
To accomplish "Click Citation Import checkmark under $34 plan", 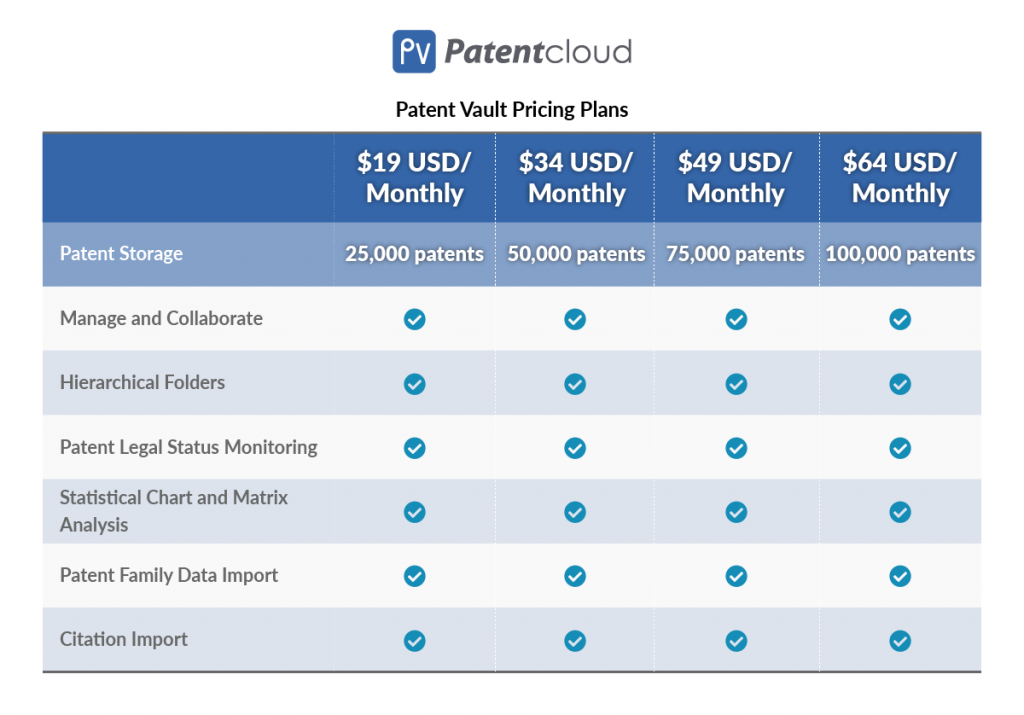I will 575,641.
